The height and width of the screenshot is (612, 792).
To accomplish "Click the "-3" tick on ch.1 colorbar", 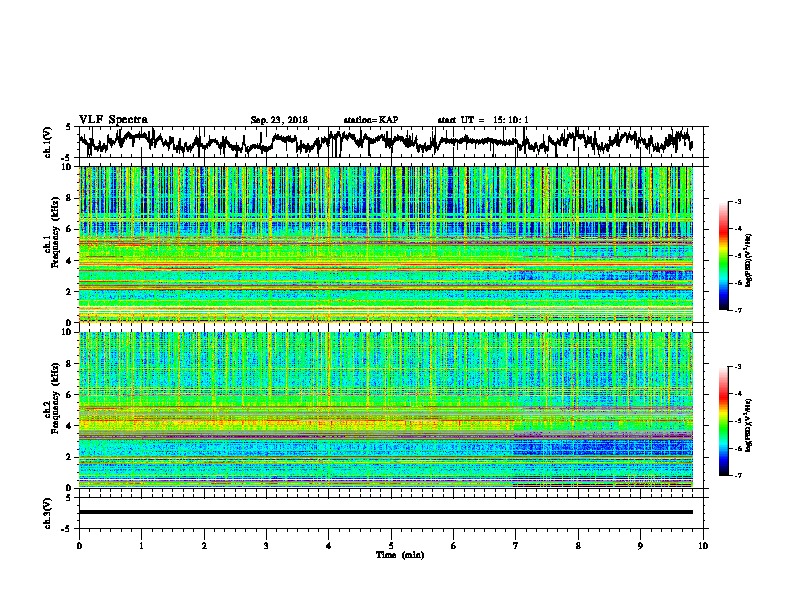I will 737,202.
